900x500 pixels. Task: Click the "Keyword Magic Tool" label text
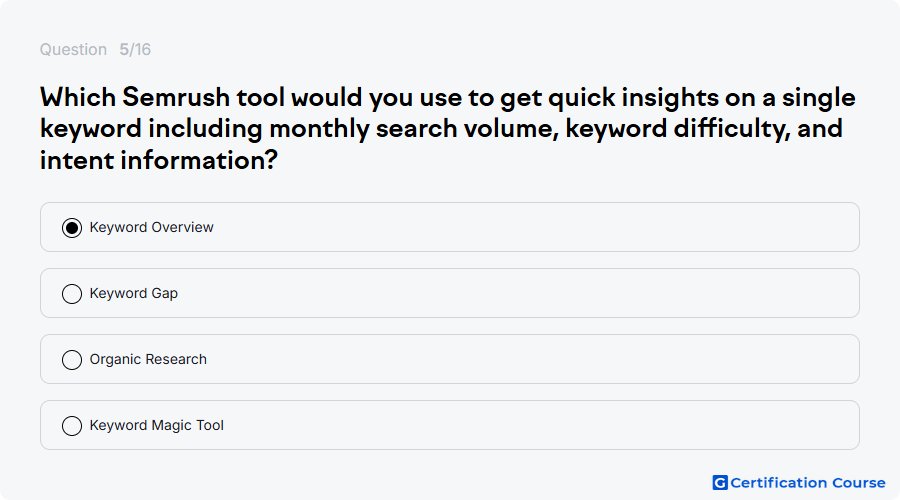157,425
